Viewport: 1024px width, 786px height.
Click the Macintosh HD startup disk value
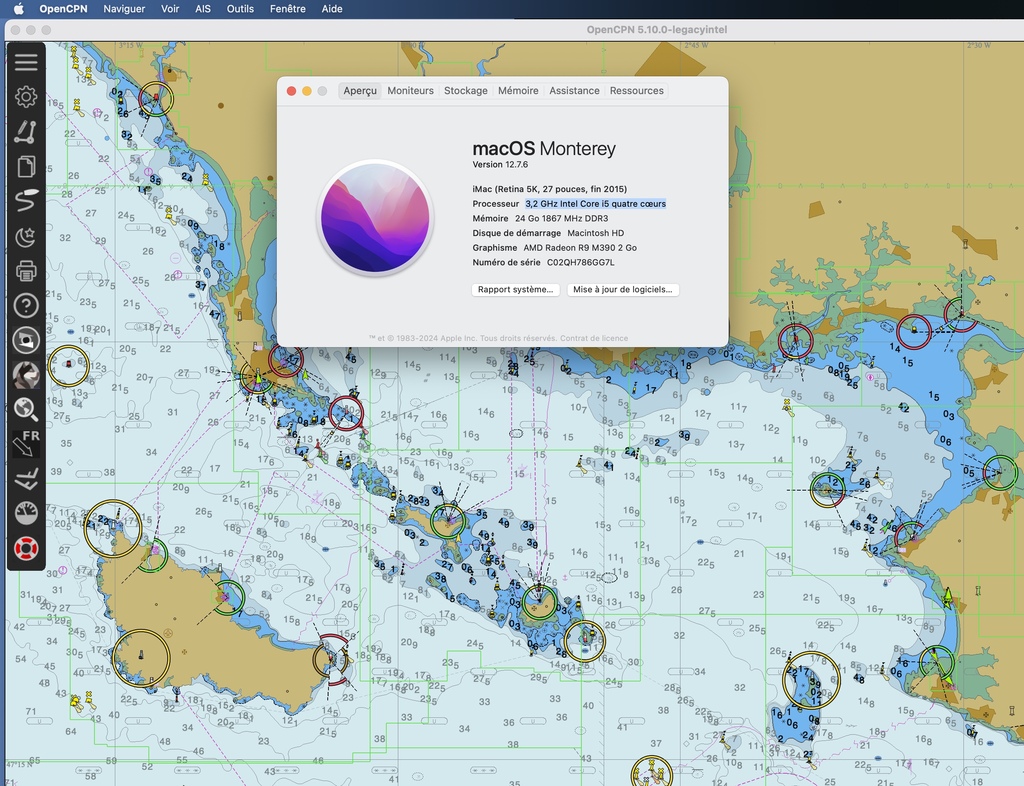click(596, 233)
